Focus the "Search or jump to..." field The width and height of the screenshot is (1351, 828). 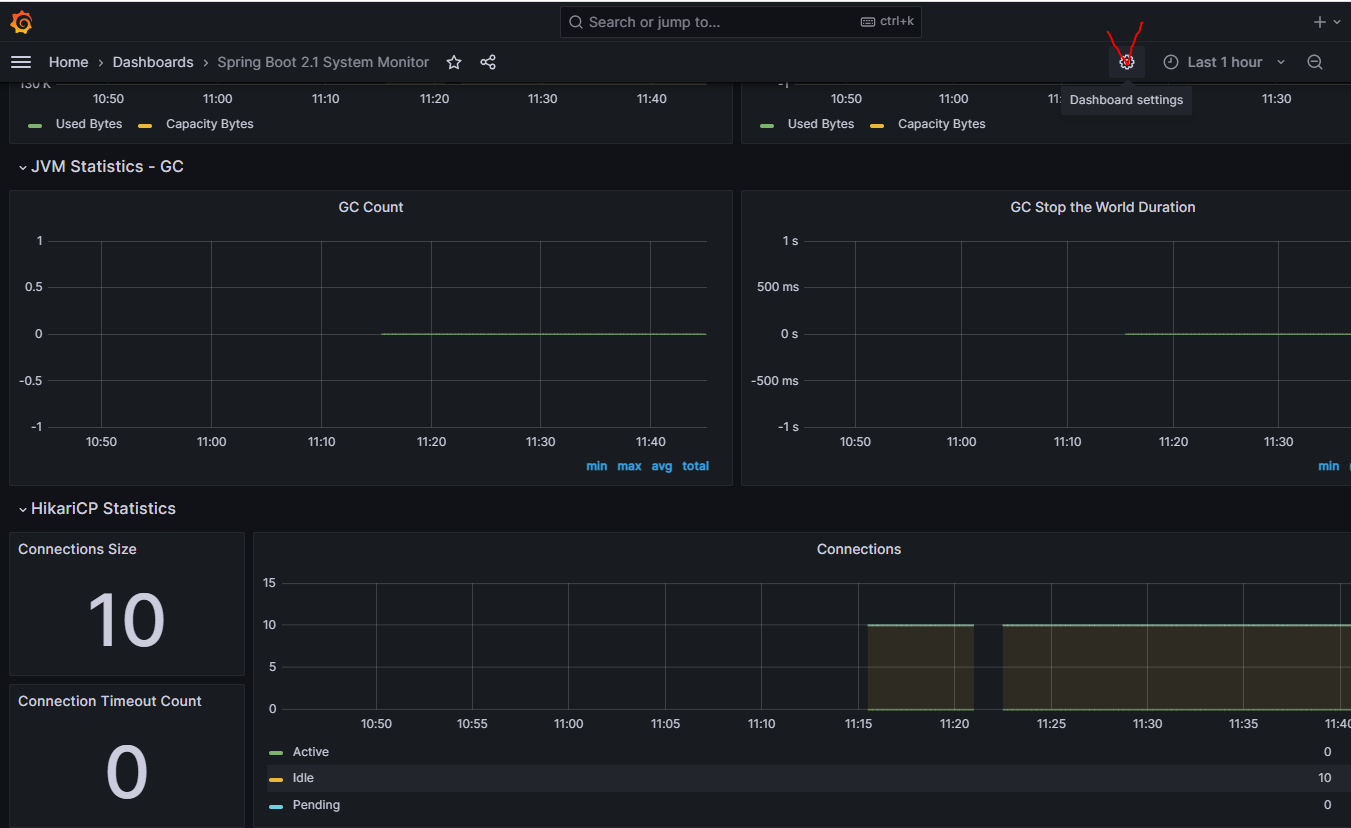pos(741,22)
